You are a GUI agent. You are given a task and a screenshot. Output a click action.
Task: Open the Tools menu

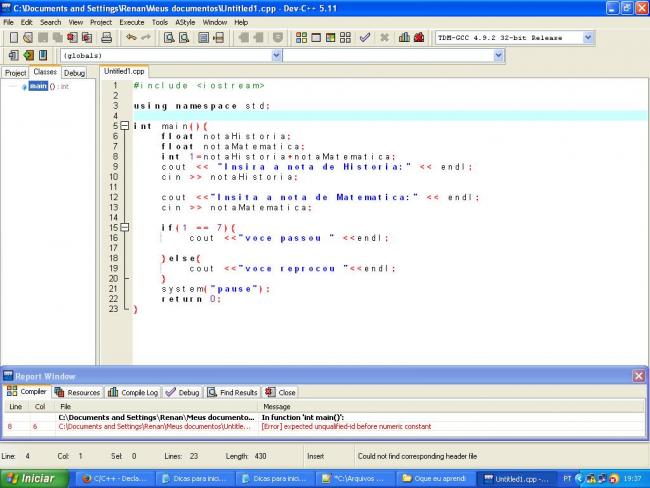click(x=160, y=22)
